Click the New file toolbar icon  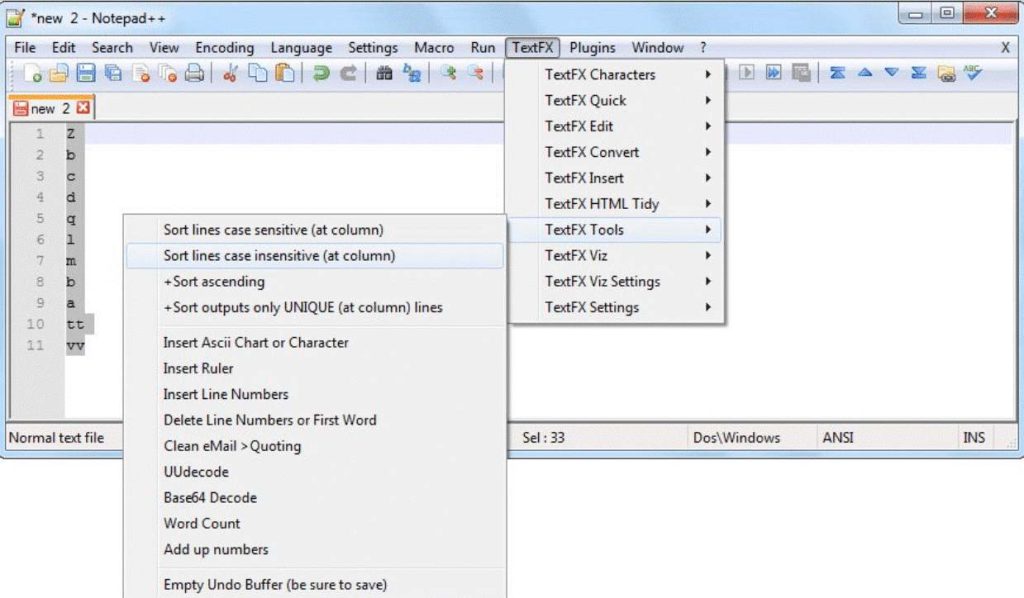[32, 73]
